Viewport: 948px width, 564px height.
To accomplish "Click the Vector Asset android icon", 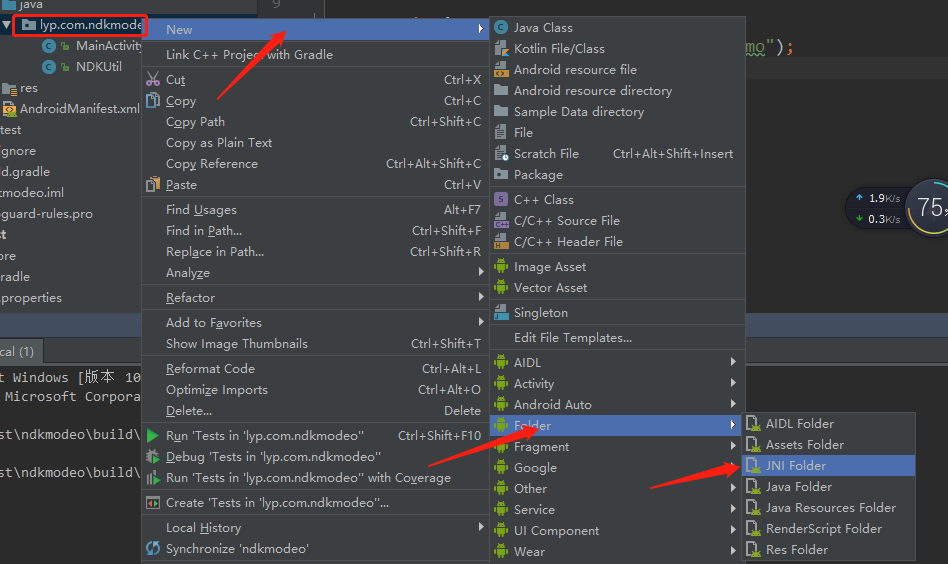I will 501,288.
